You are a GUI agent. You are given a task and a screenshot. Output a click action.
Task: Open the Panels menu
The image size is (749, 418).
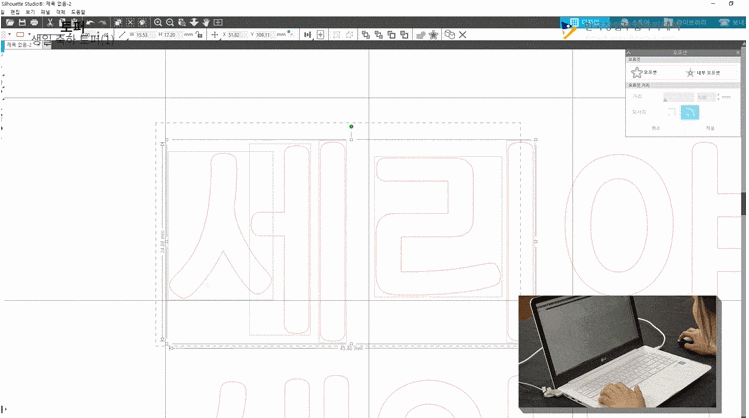(45, 12)
